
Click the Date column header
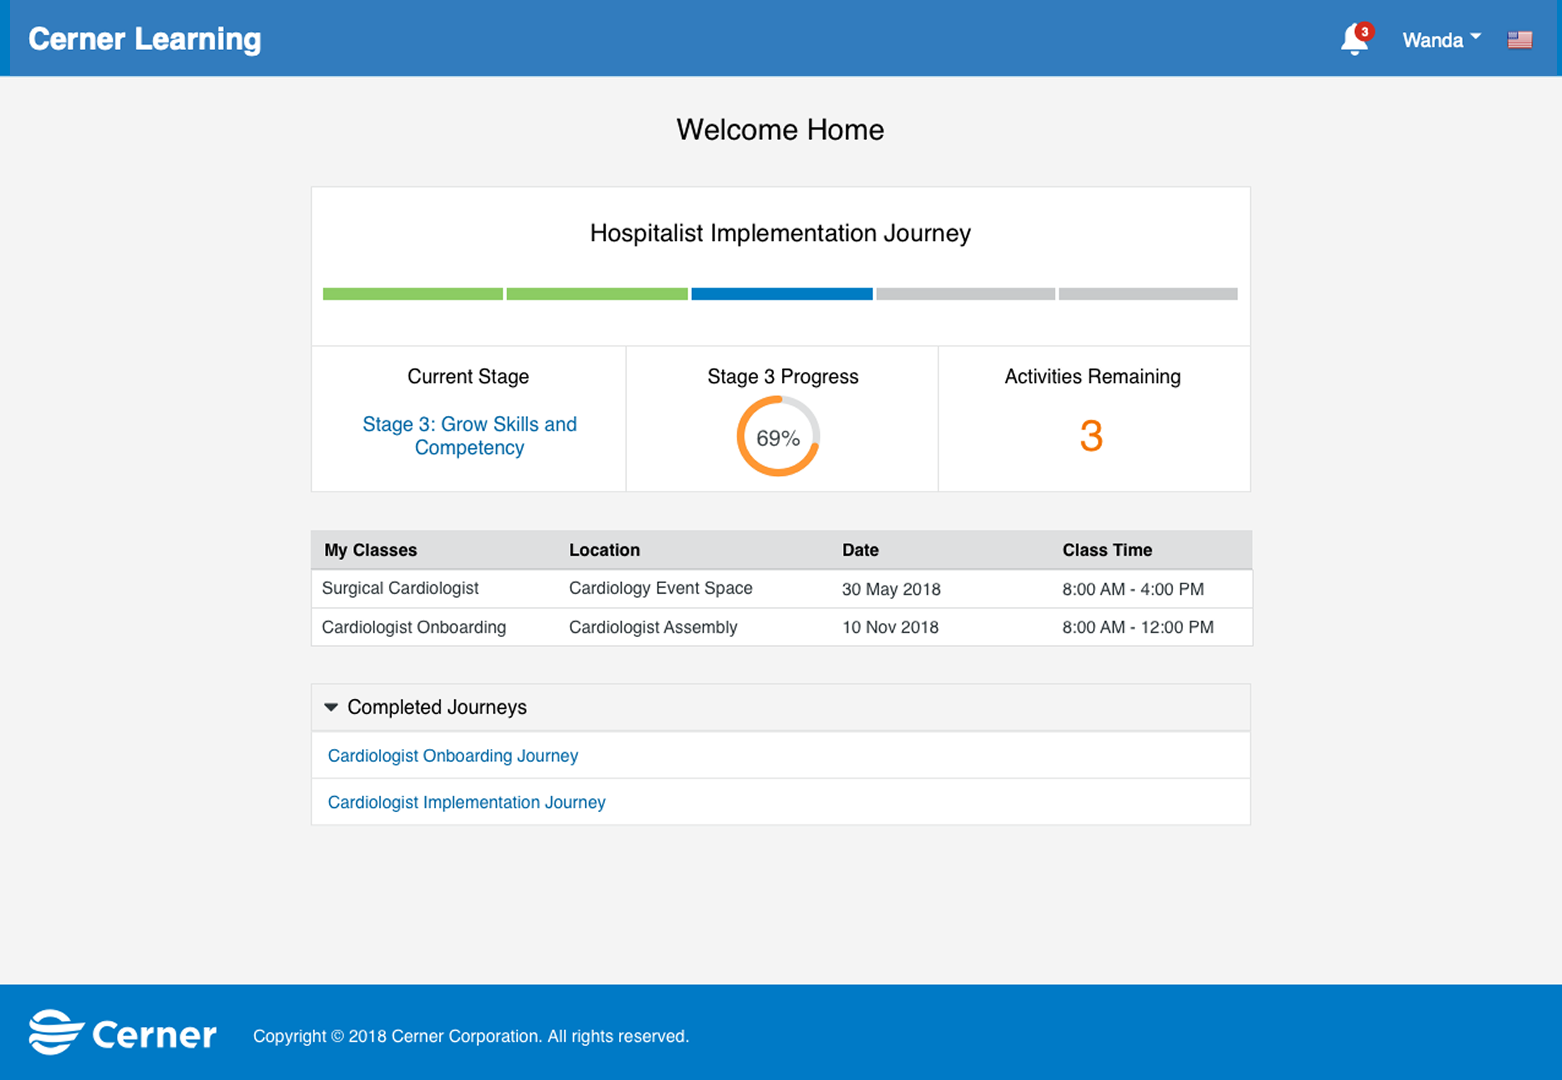pyautogui.click(x=860, y=550)
